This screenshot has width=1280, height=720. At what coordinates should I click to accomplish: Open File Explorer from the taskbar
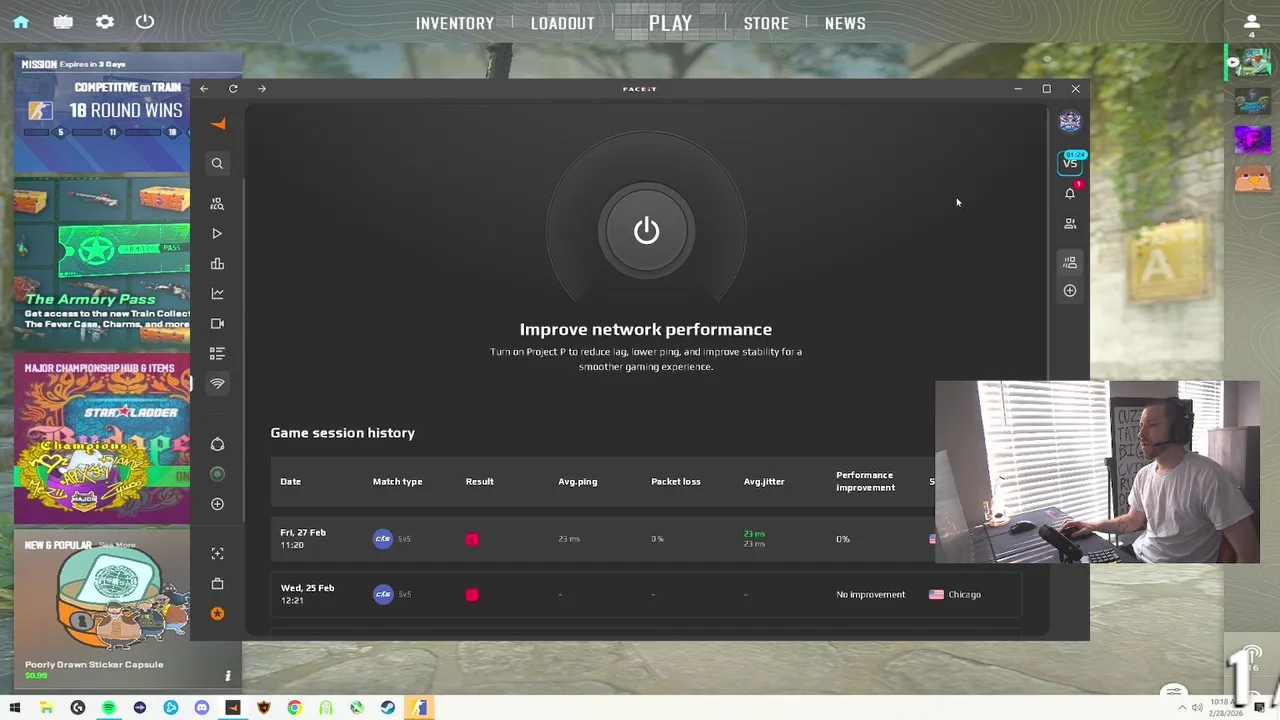tap(46, 708)
